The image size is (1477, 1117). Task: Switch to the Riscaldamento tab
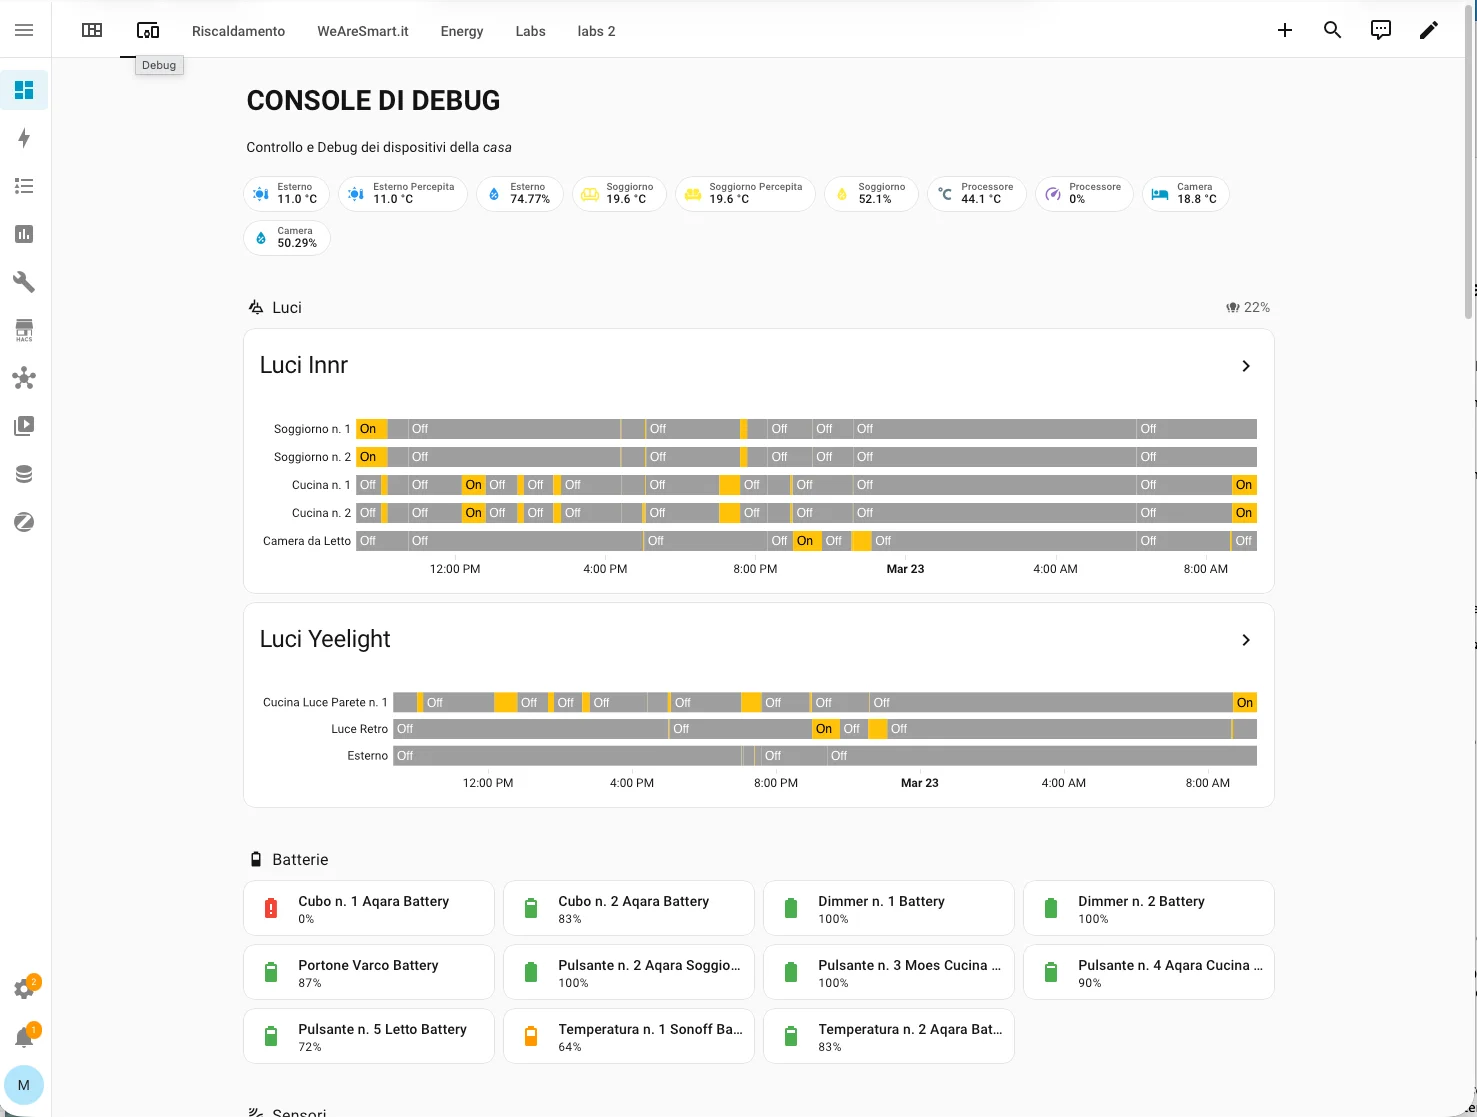[x=238, y=31]
